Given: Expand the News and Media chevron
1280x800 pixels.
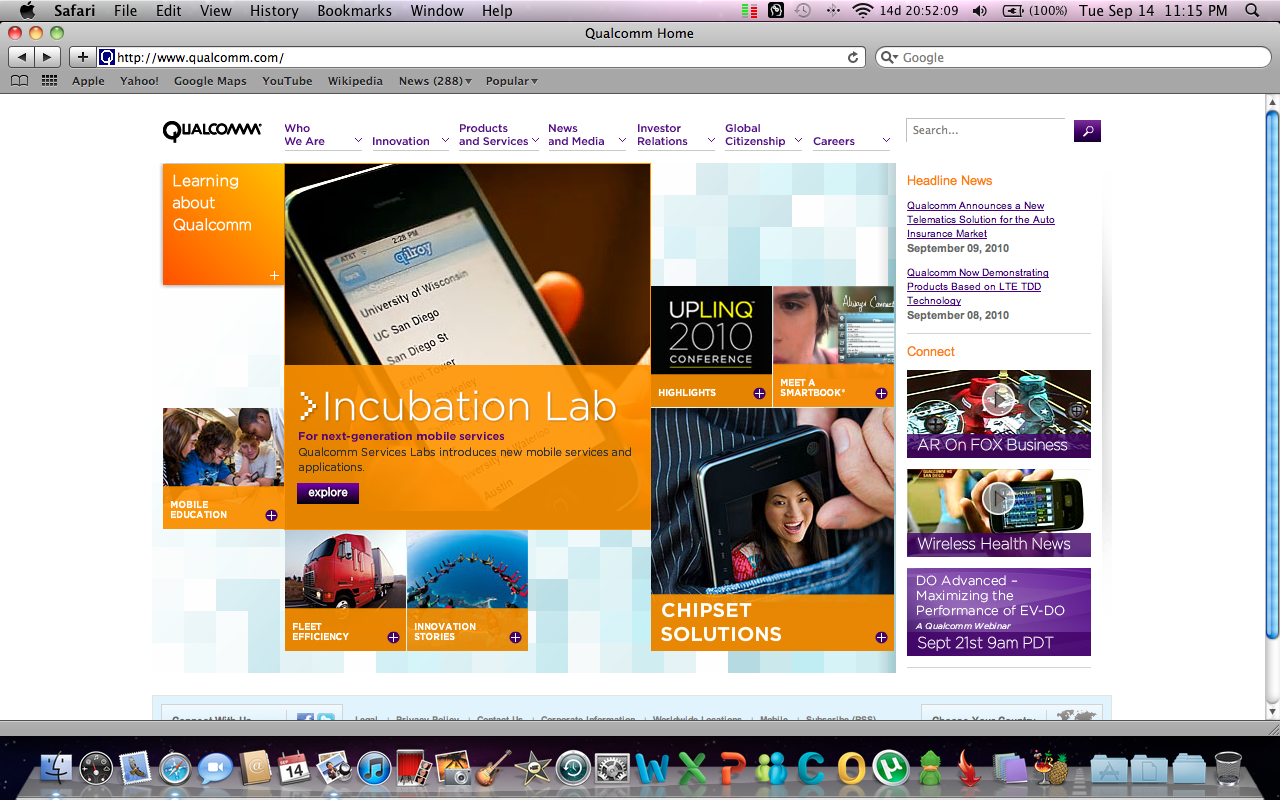Looking at the screenshot, I should (x=621, y=141).
